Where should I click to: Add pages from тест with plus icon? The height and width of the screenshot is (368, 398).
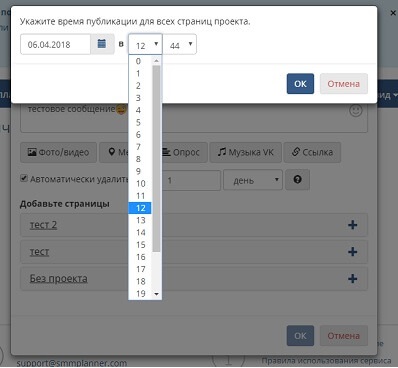coord(353,252)
